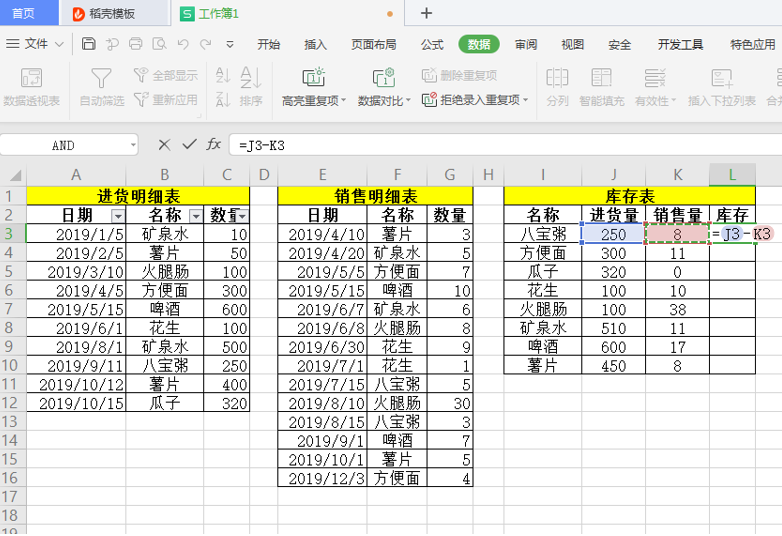Open the 高亮重复项 dropdown arrow
This screenshot has width=782, height=536.
pyautogui.click(x=343, y=101)
